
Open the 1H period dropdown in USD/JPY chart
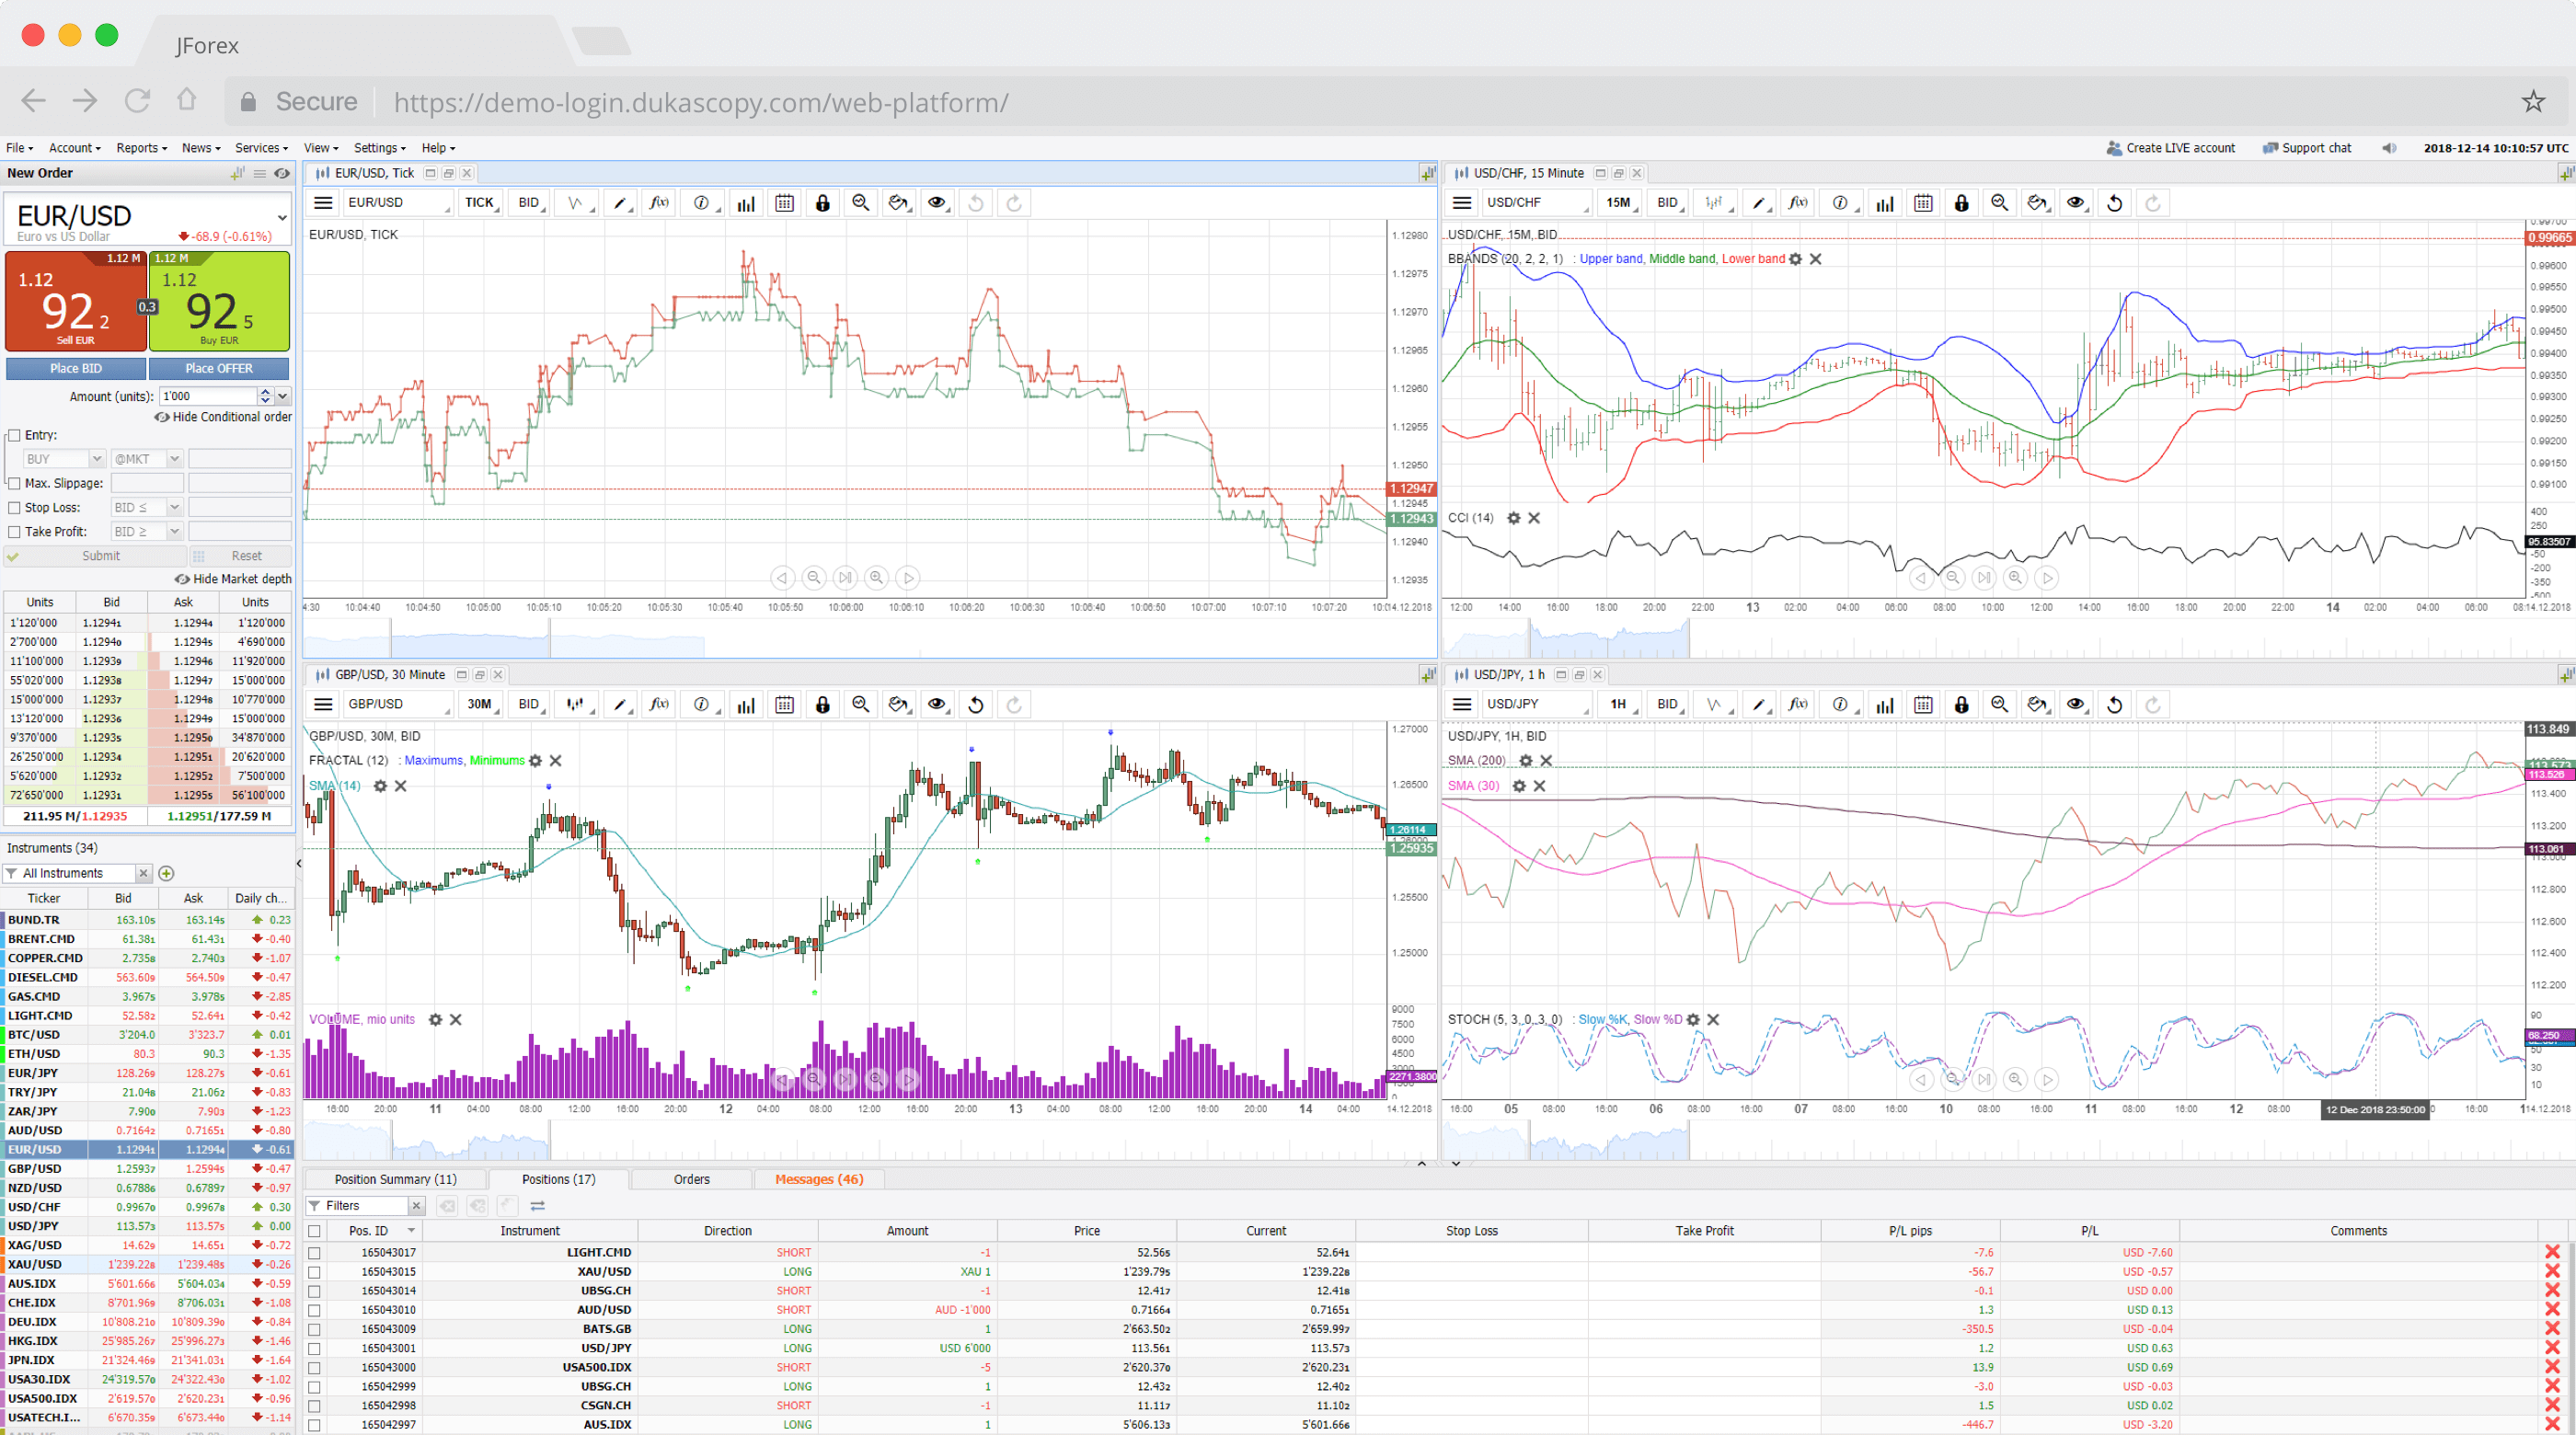[1620, 705]
